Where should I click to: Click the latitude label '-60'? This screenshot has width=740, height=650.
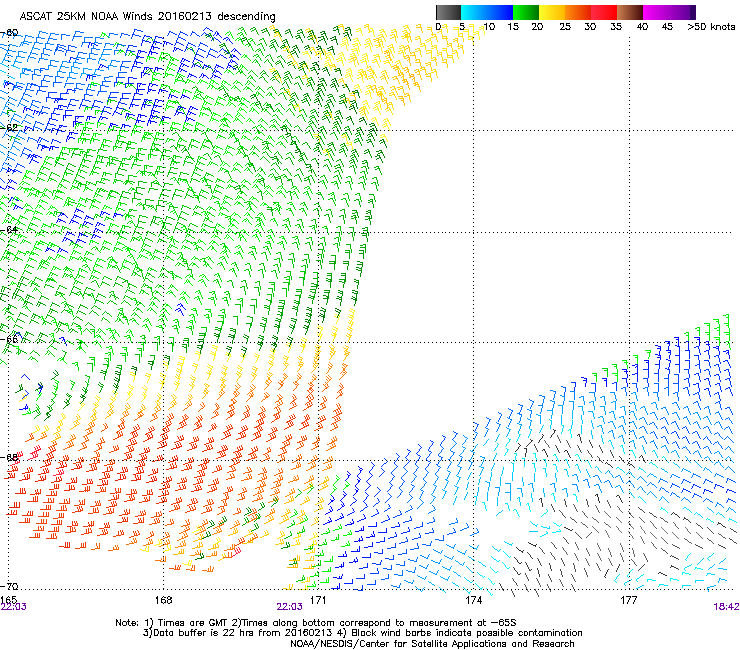tap(9, 33)
